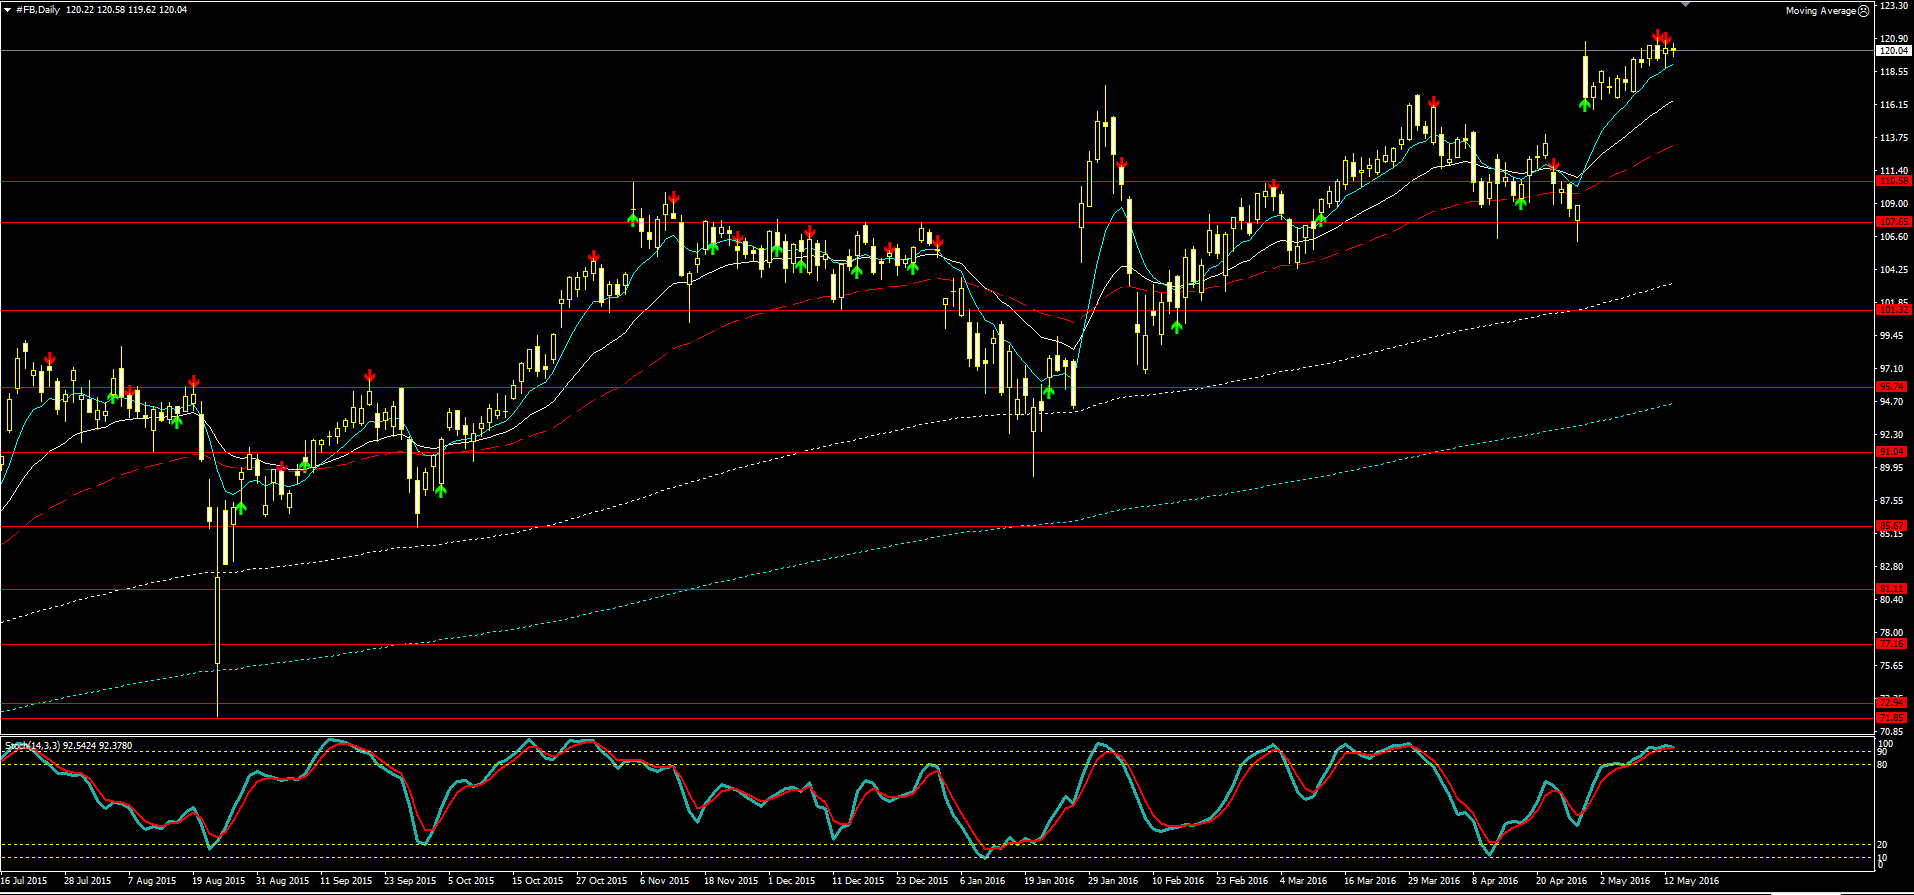Click the red sell arrow near 4 Mar 2016
Image resolution: width=1914 pixels, height=895 pixels.
[1273, 186]
